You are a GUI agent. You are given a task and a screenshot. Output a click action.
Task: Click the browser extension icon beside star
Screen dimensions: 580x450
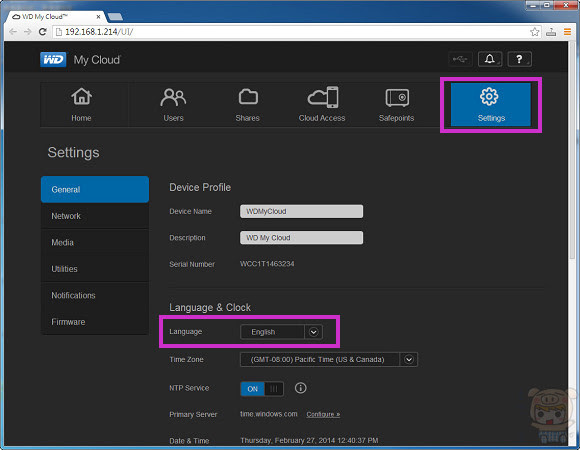(x=551, y=32)
